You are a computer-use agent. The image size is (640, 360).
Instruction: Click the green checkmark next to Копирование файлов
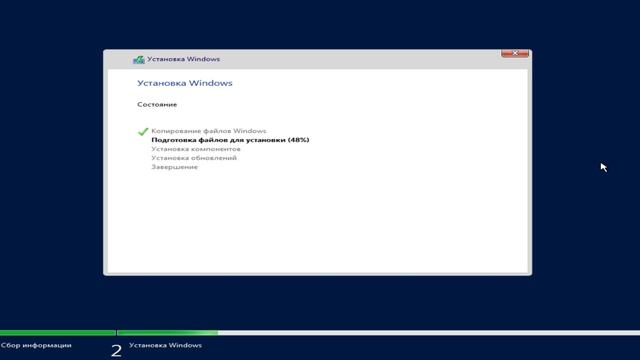tap(143, 131)
